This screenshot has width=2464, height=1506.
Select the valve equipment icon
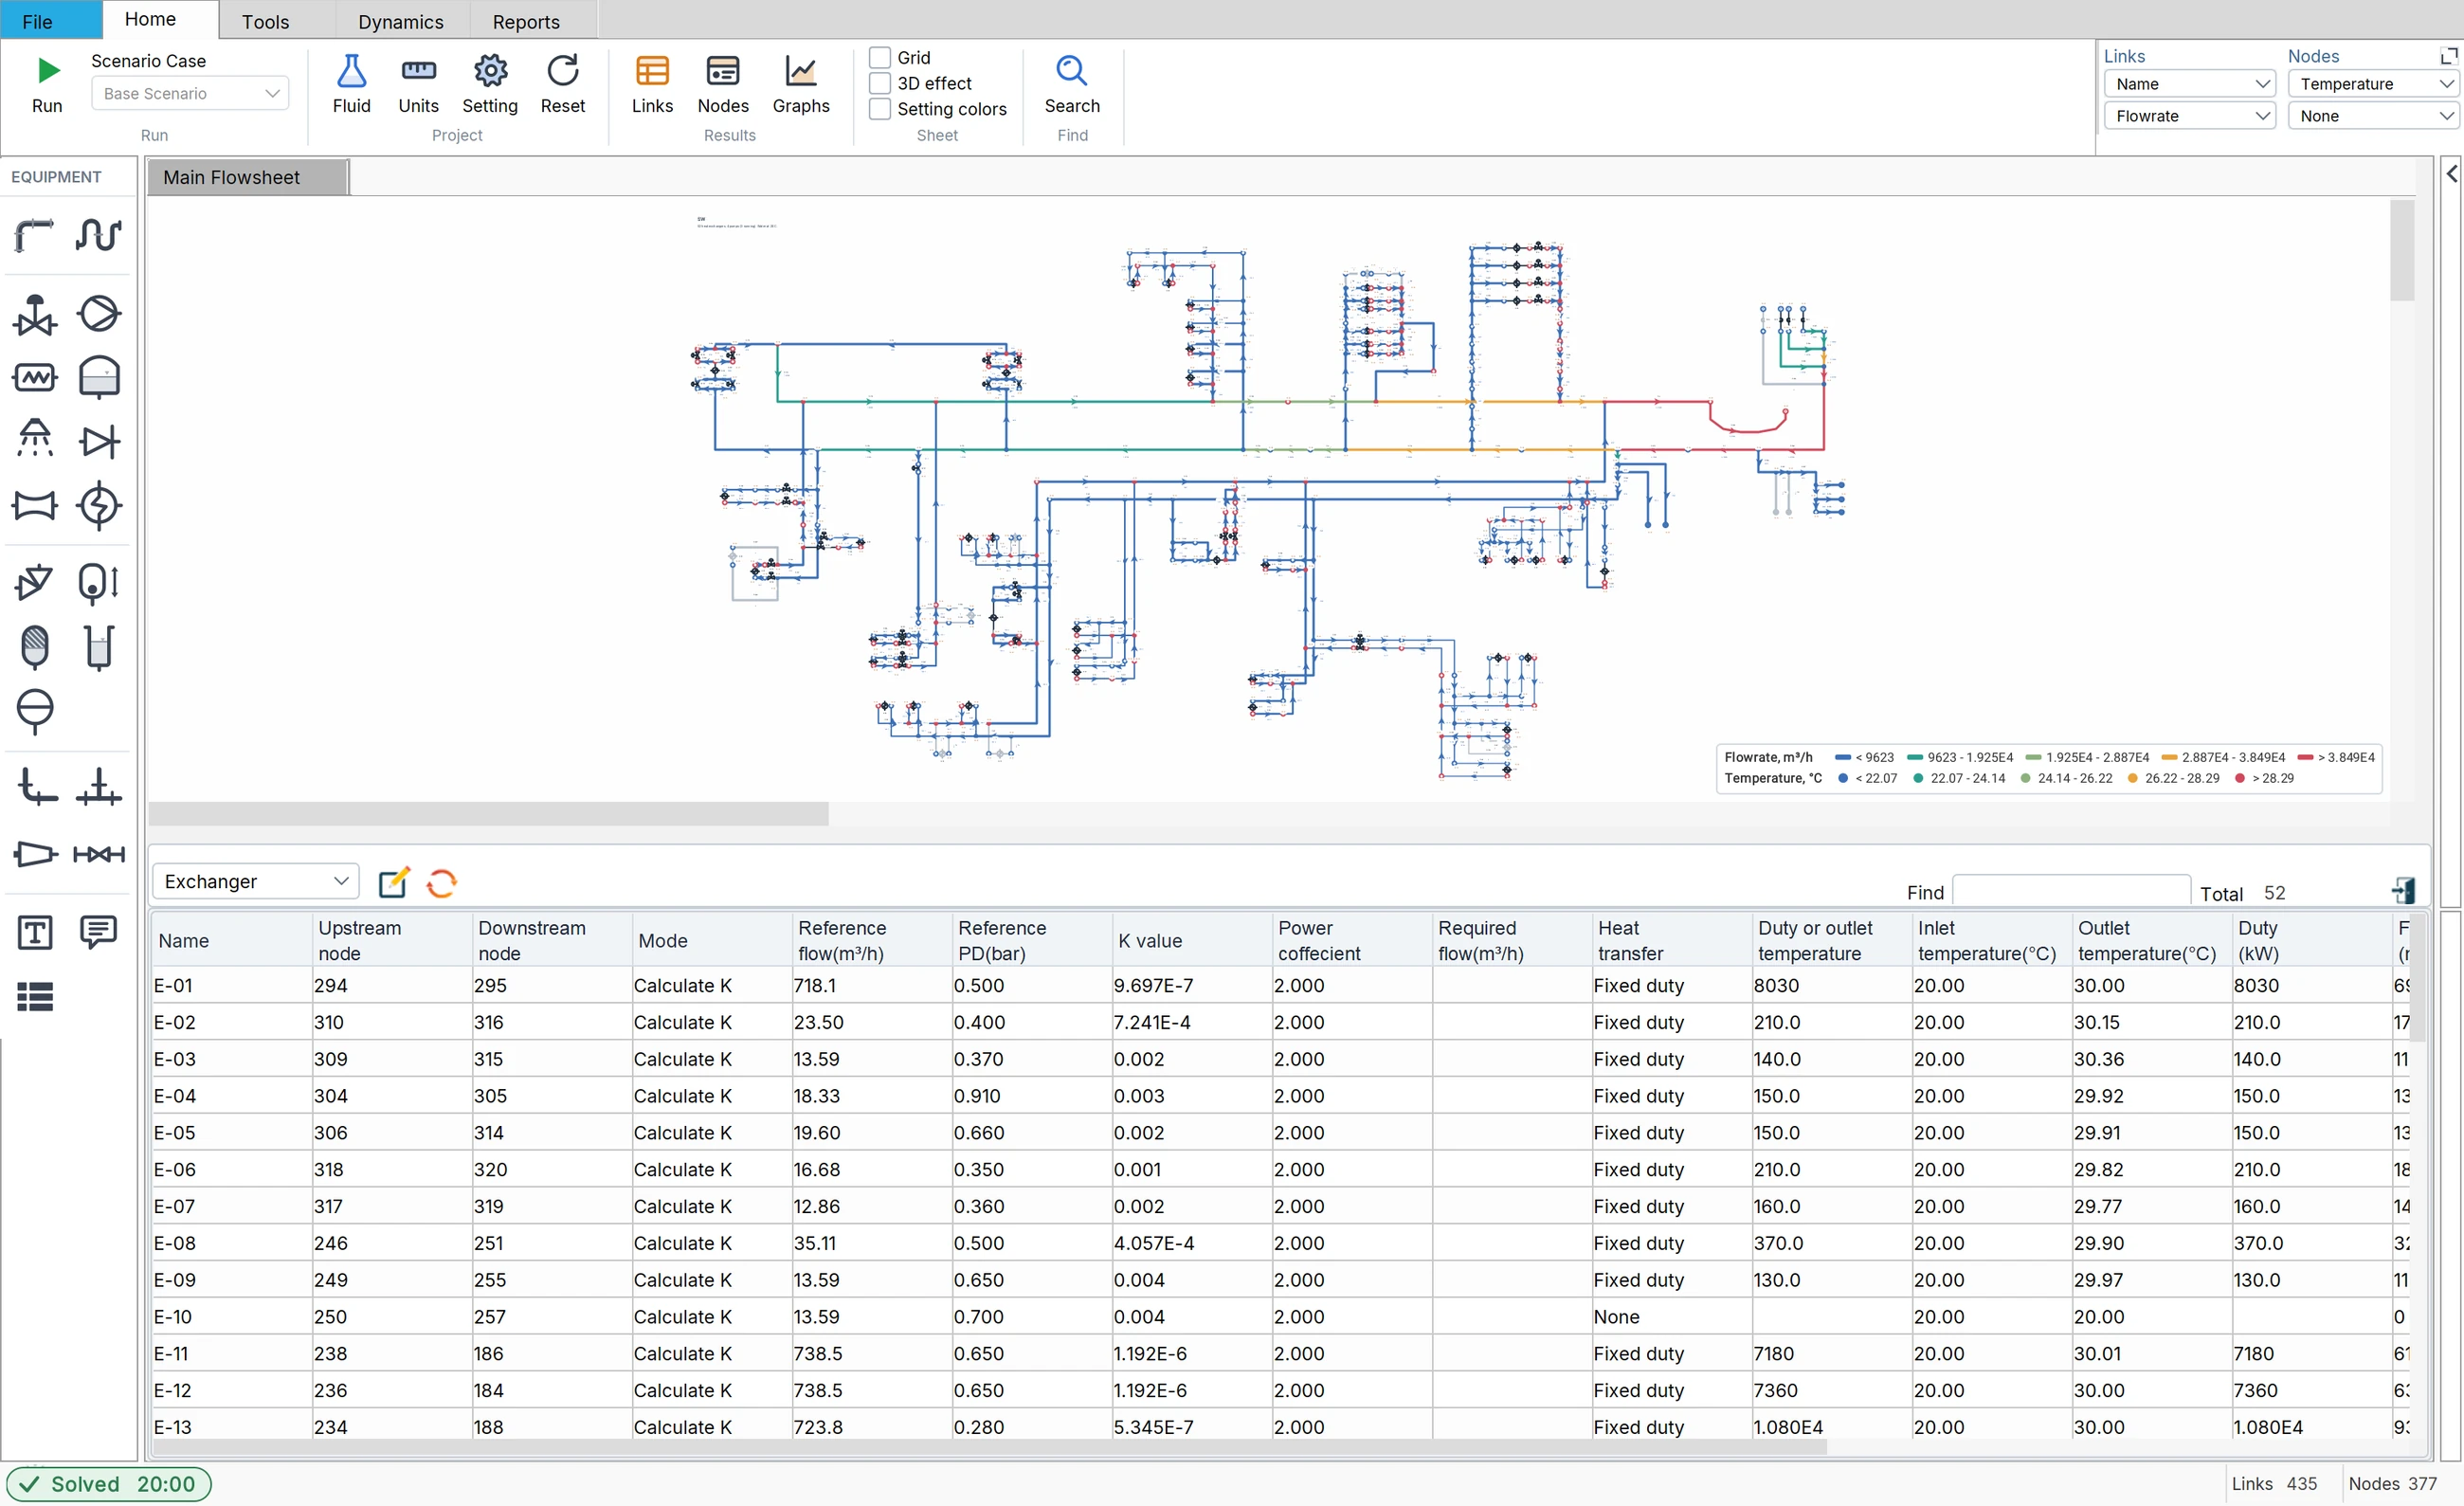pyautogui.click(x=34, y=314)
